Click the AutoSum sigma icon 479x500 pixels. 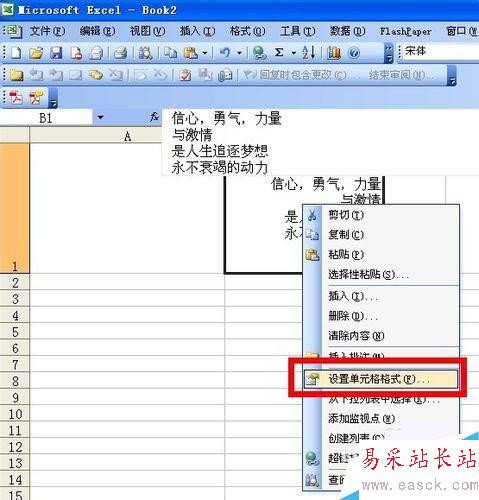[279, 53]
